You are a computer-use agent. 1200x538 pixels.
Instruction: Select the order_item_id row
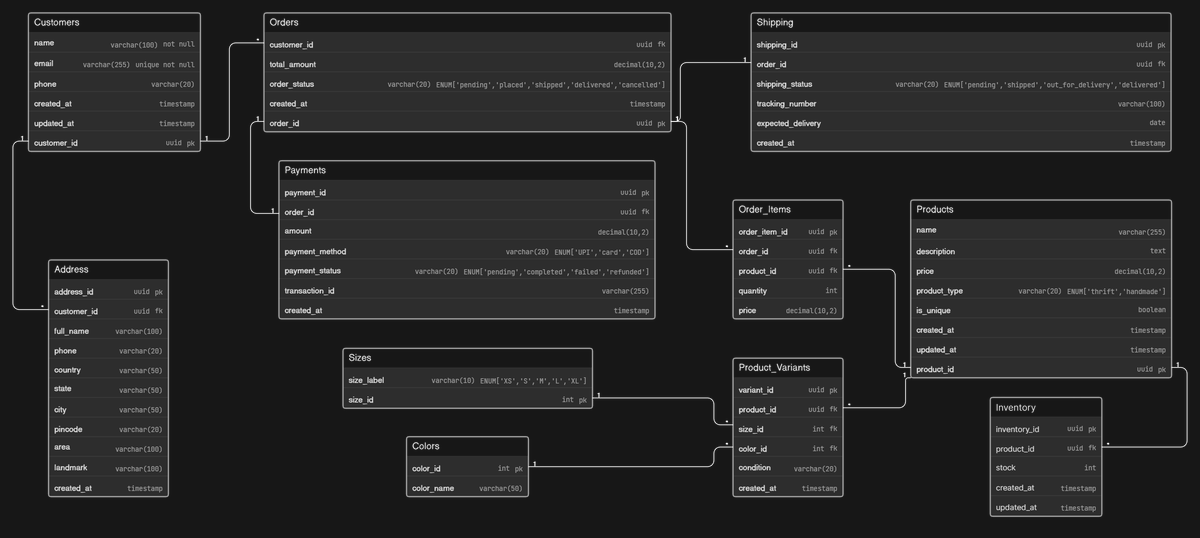click(x=788, y=232)
